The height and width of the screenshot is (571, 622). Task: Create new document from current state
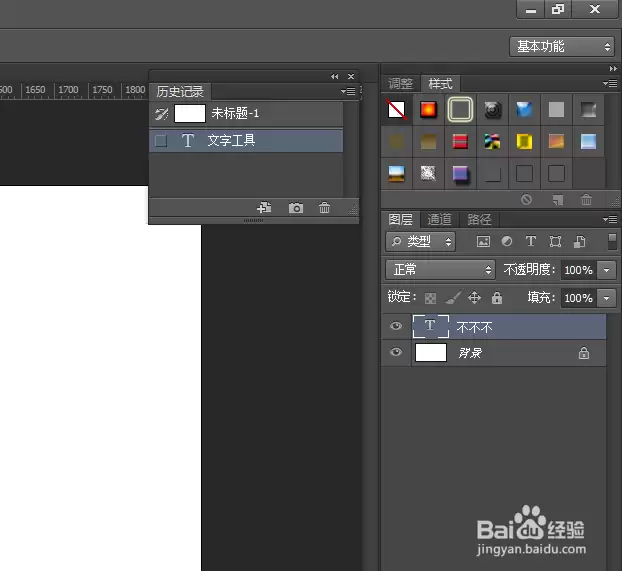tap(264, 208)
